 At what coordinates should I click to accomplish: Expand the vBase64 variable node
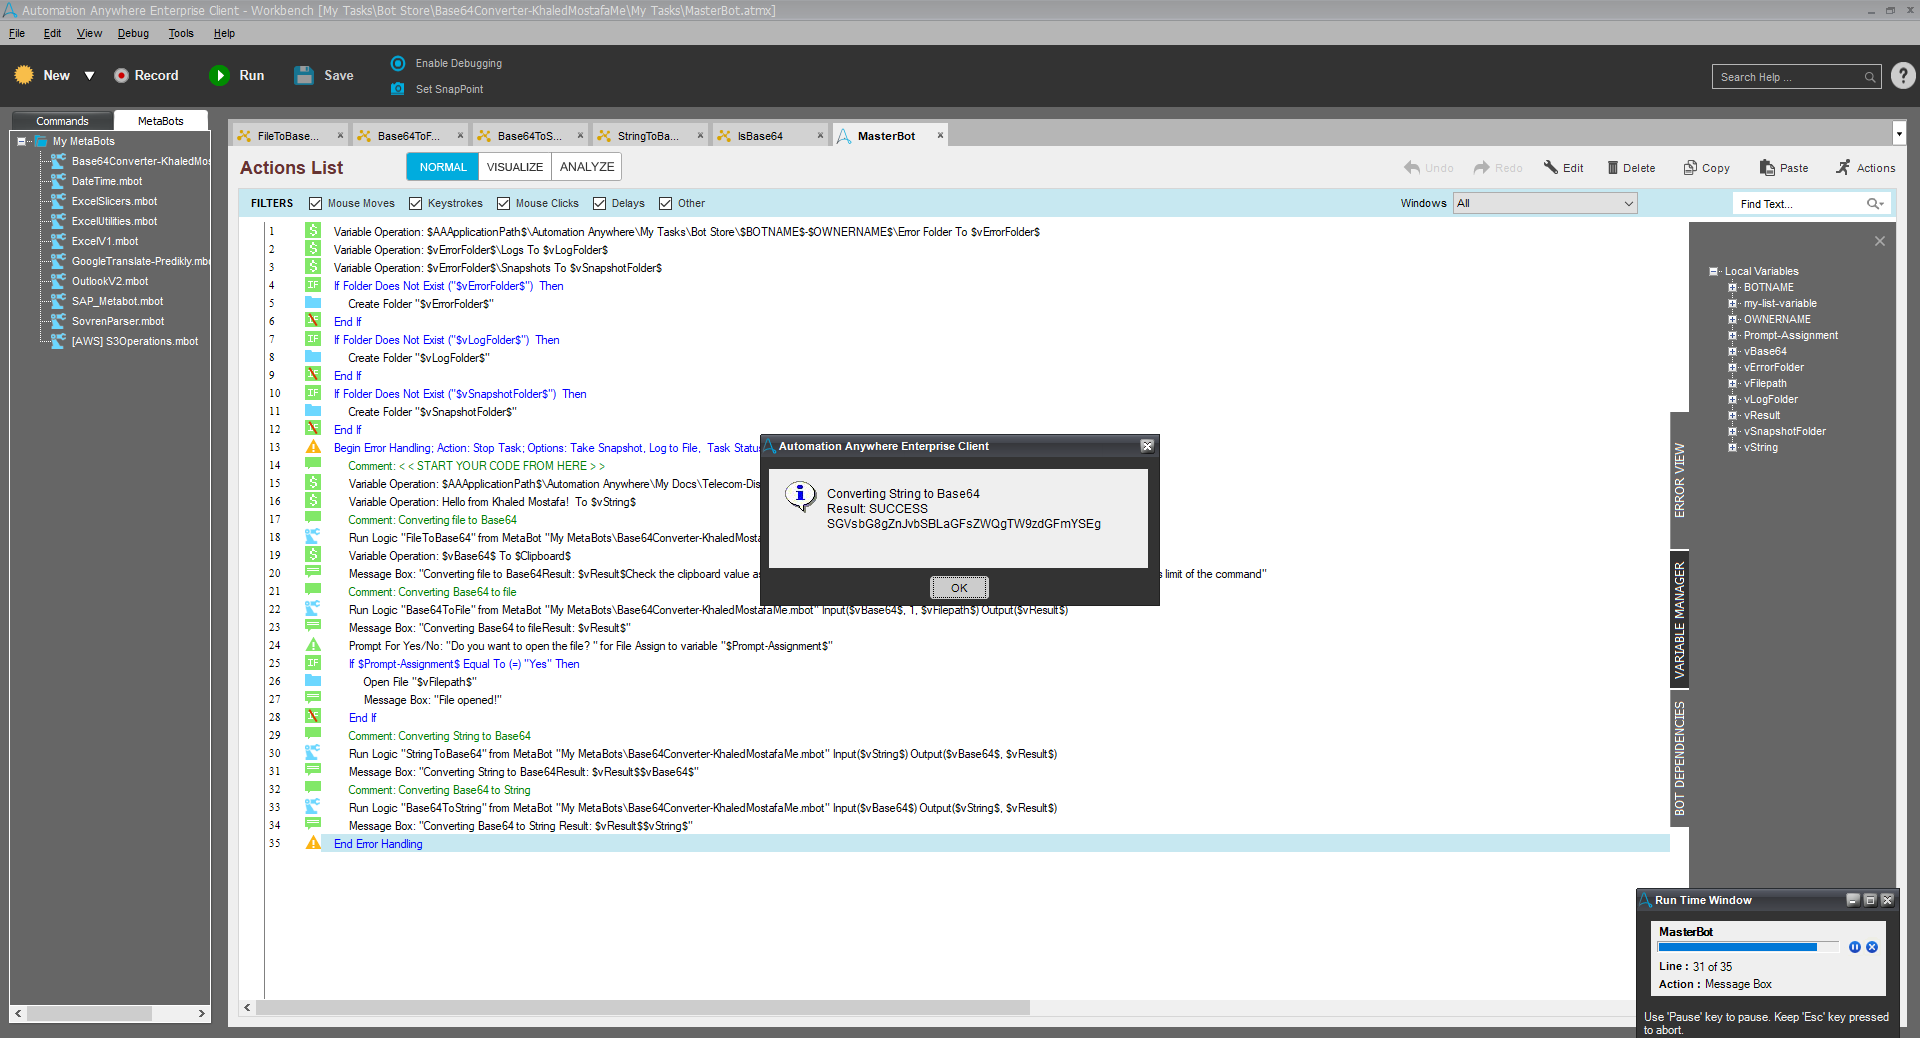point(1732,351)
